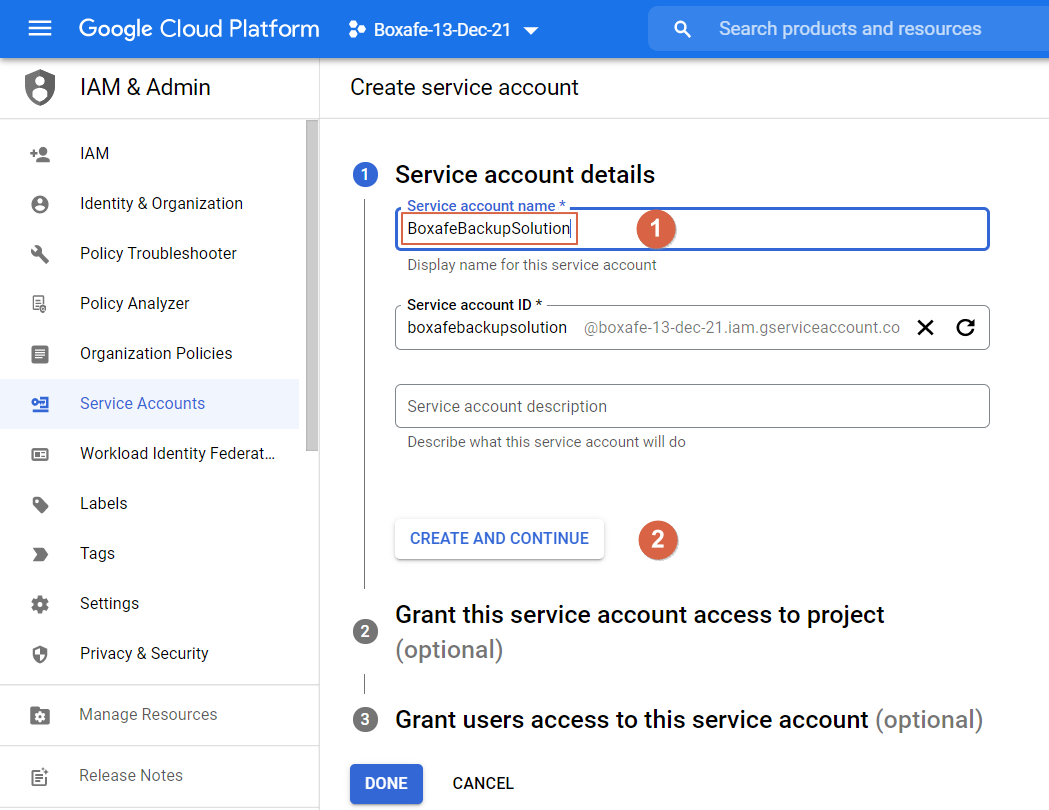The image size is (1049, 810).
Task: Click the Policy Troubleshooter wrench icon
Action: click(40, 254)
